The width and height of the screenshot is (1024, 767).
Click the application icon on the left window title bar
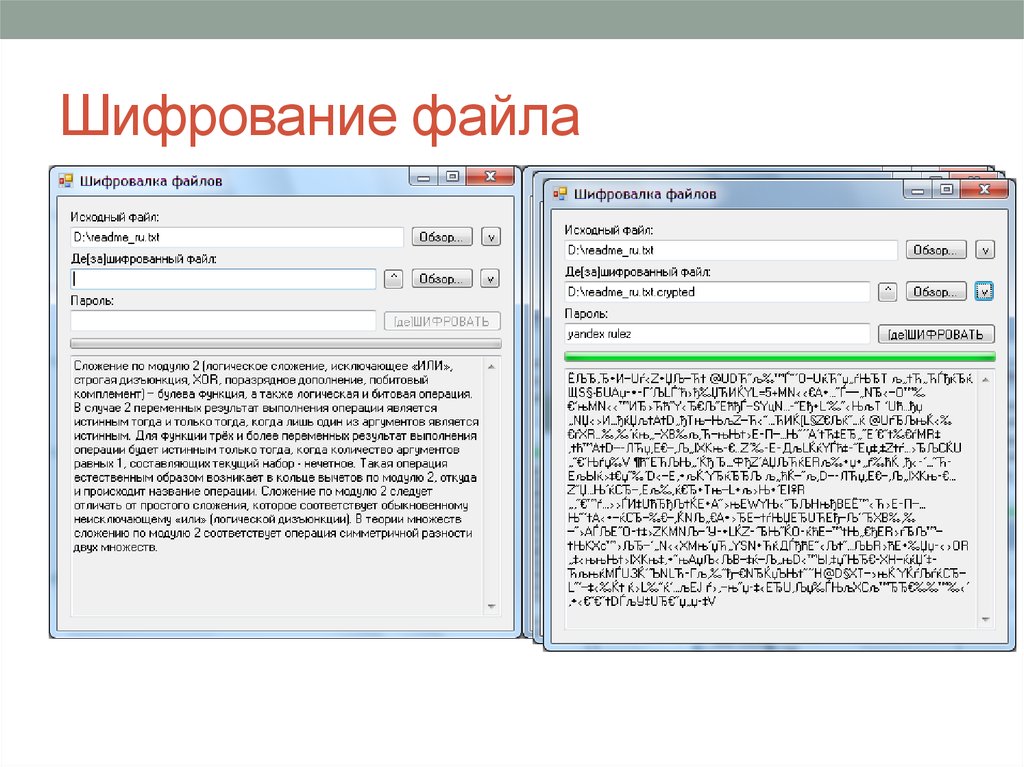click(66, 179)
